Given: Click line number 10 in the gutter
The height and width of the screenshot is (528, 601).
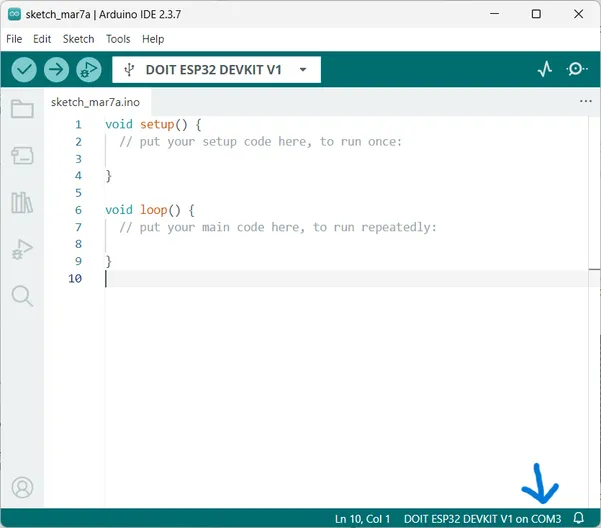Looking at the screenshot, I should [75, 279].
